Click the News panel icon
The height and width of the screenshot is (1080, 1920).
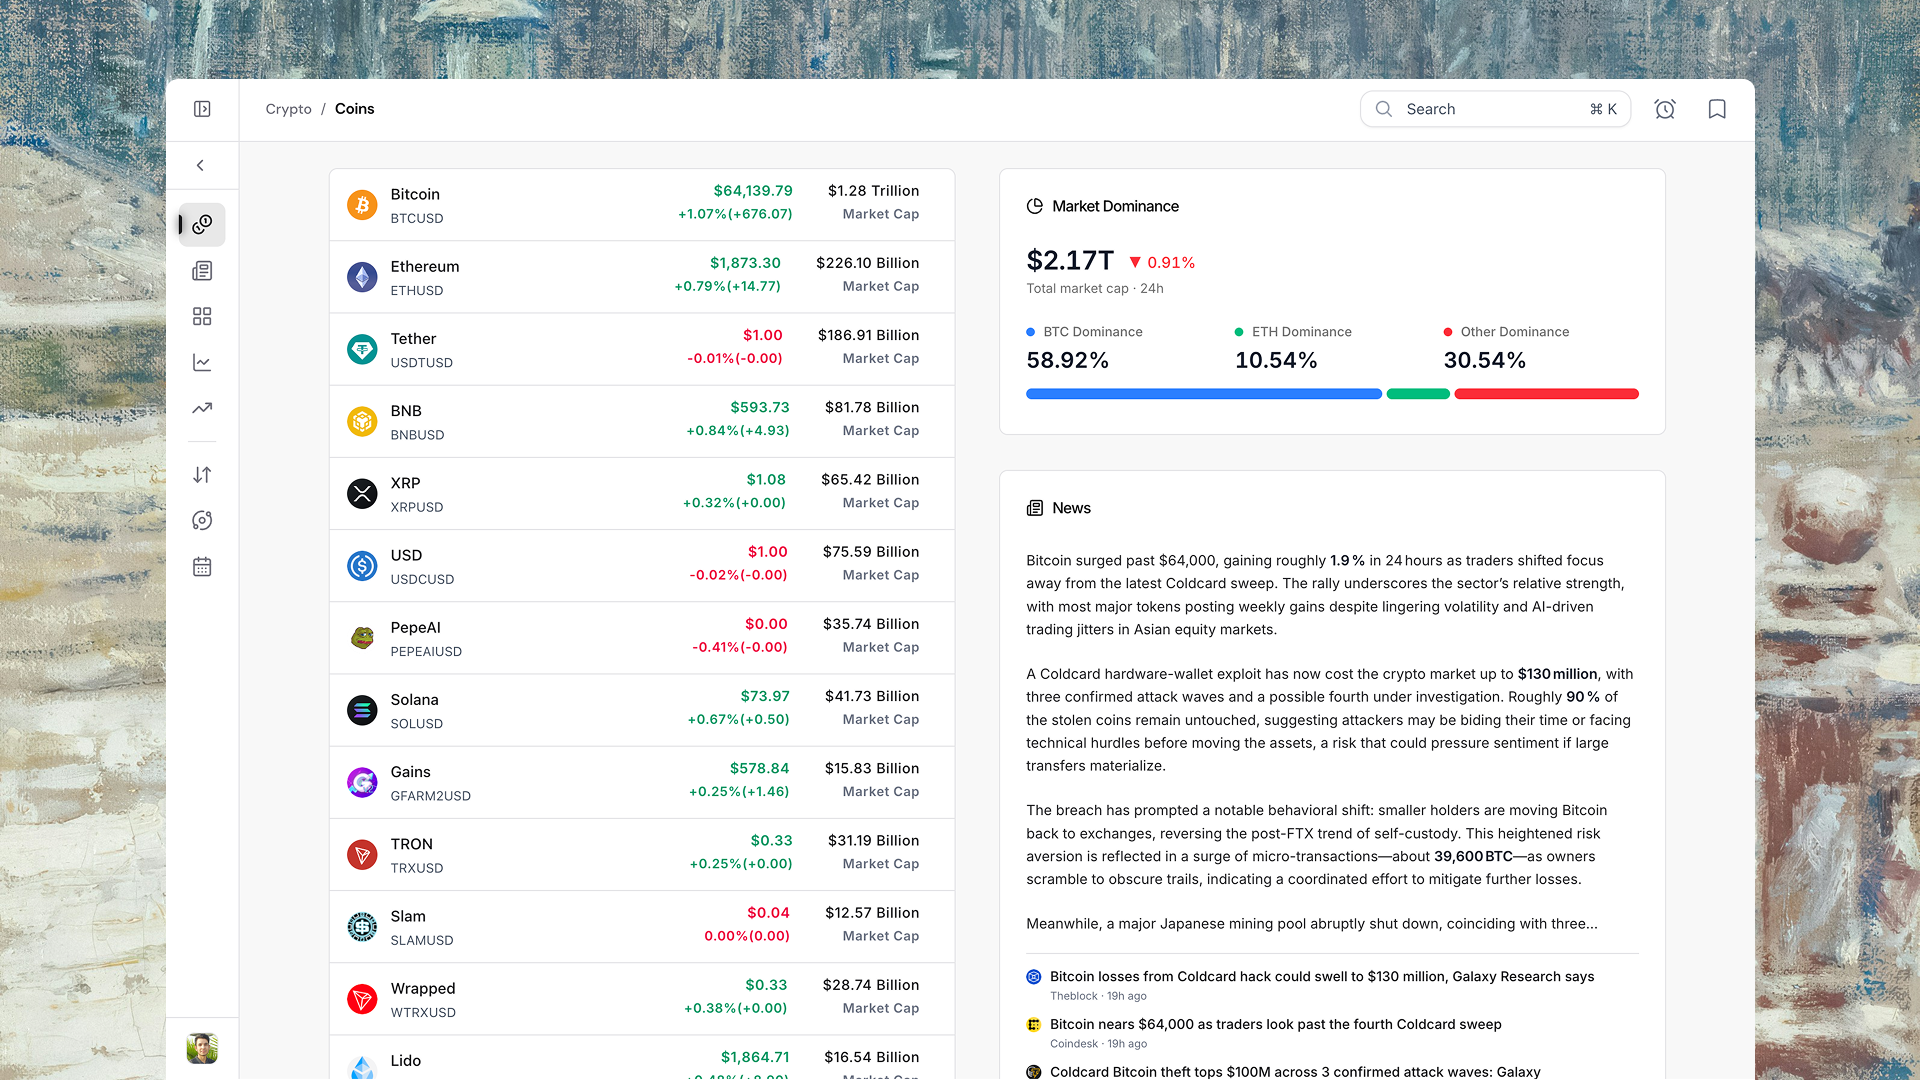[x=1035, y=508]
